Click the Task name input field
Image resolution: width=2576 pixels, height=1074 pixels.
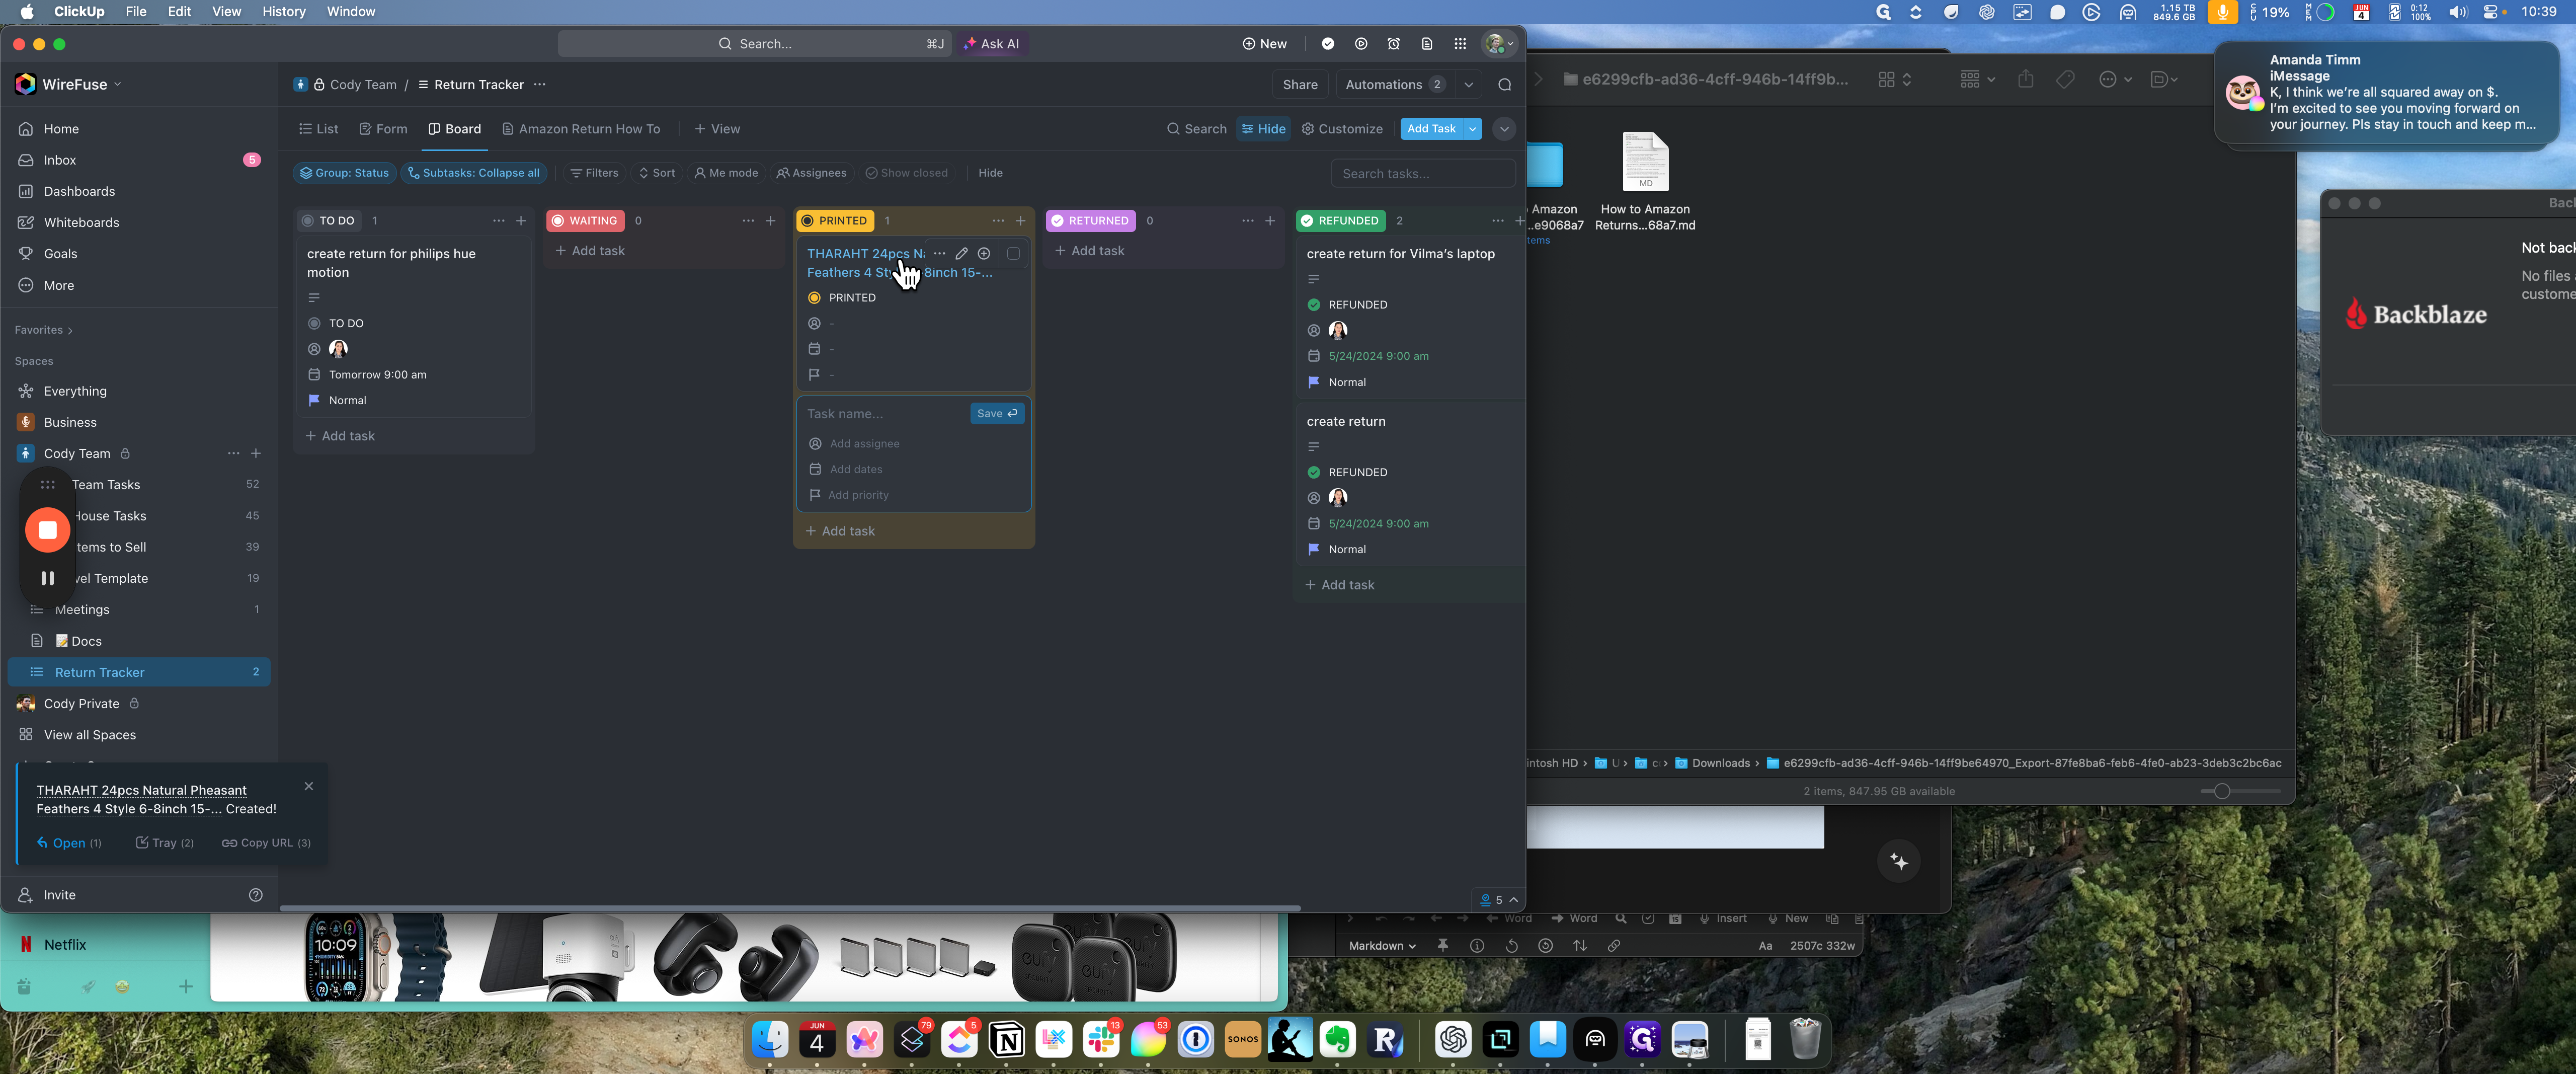pos(884,414)
